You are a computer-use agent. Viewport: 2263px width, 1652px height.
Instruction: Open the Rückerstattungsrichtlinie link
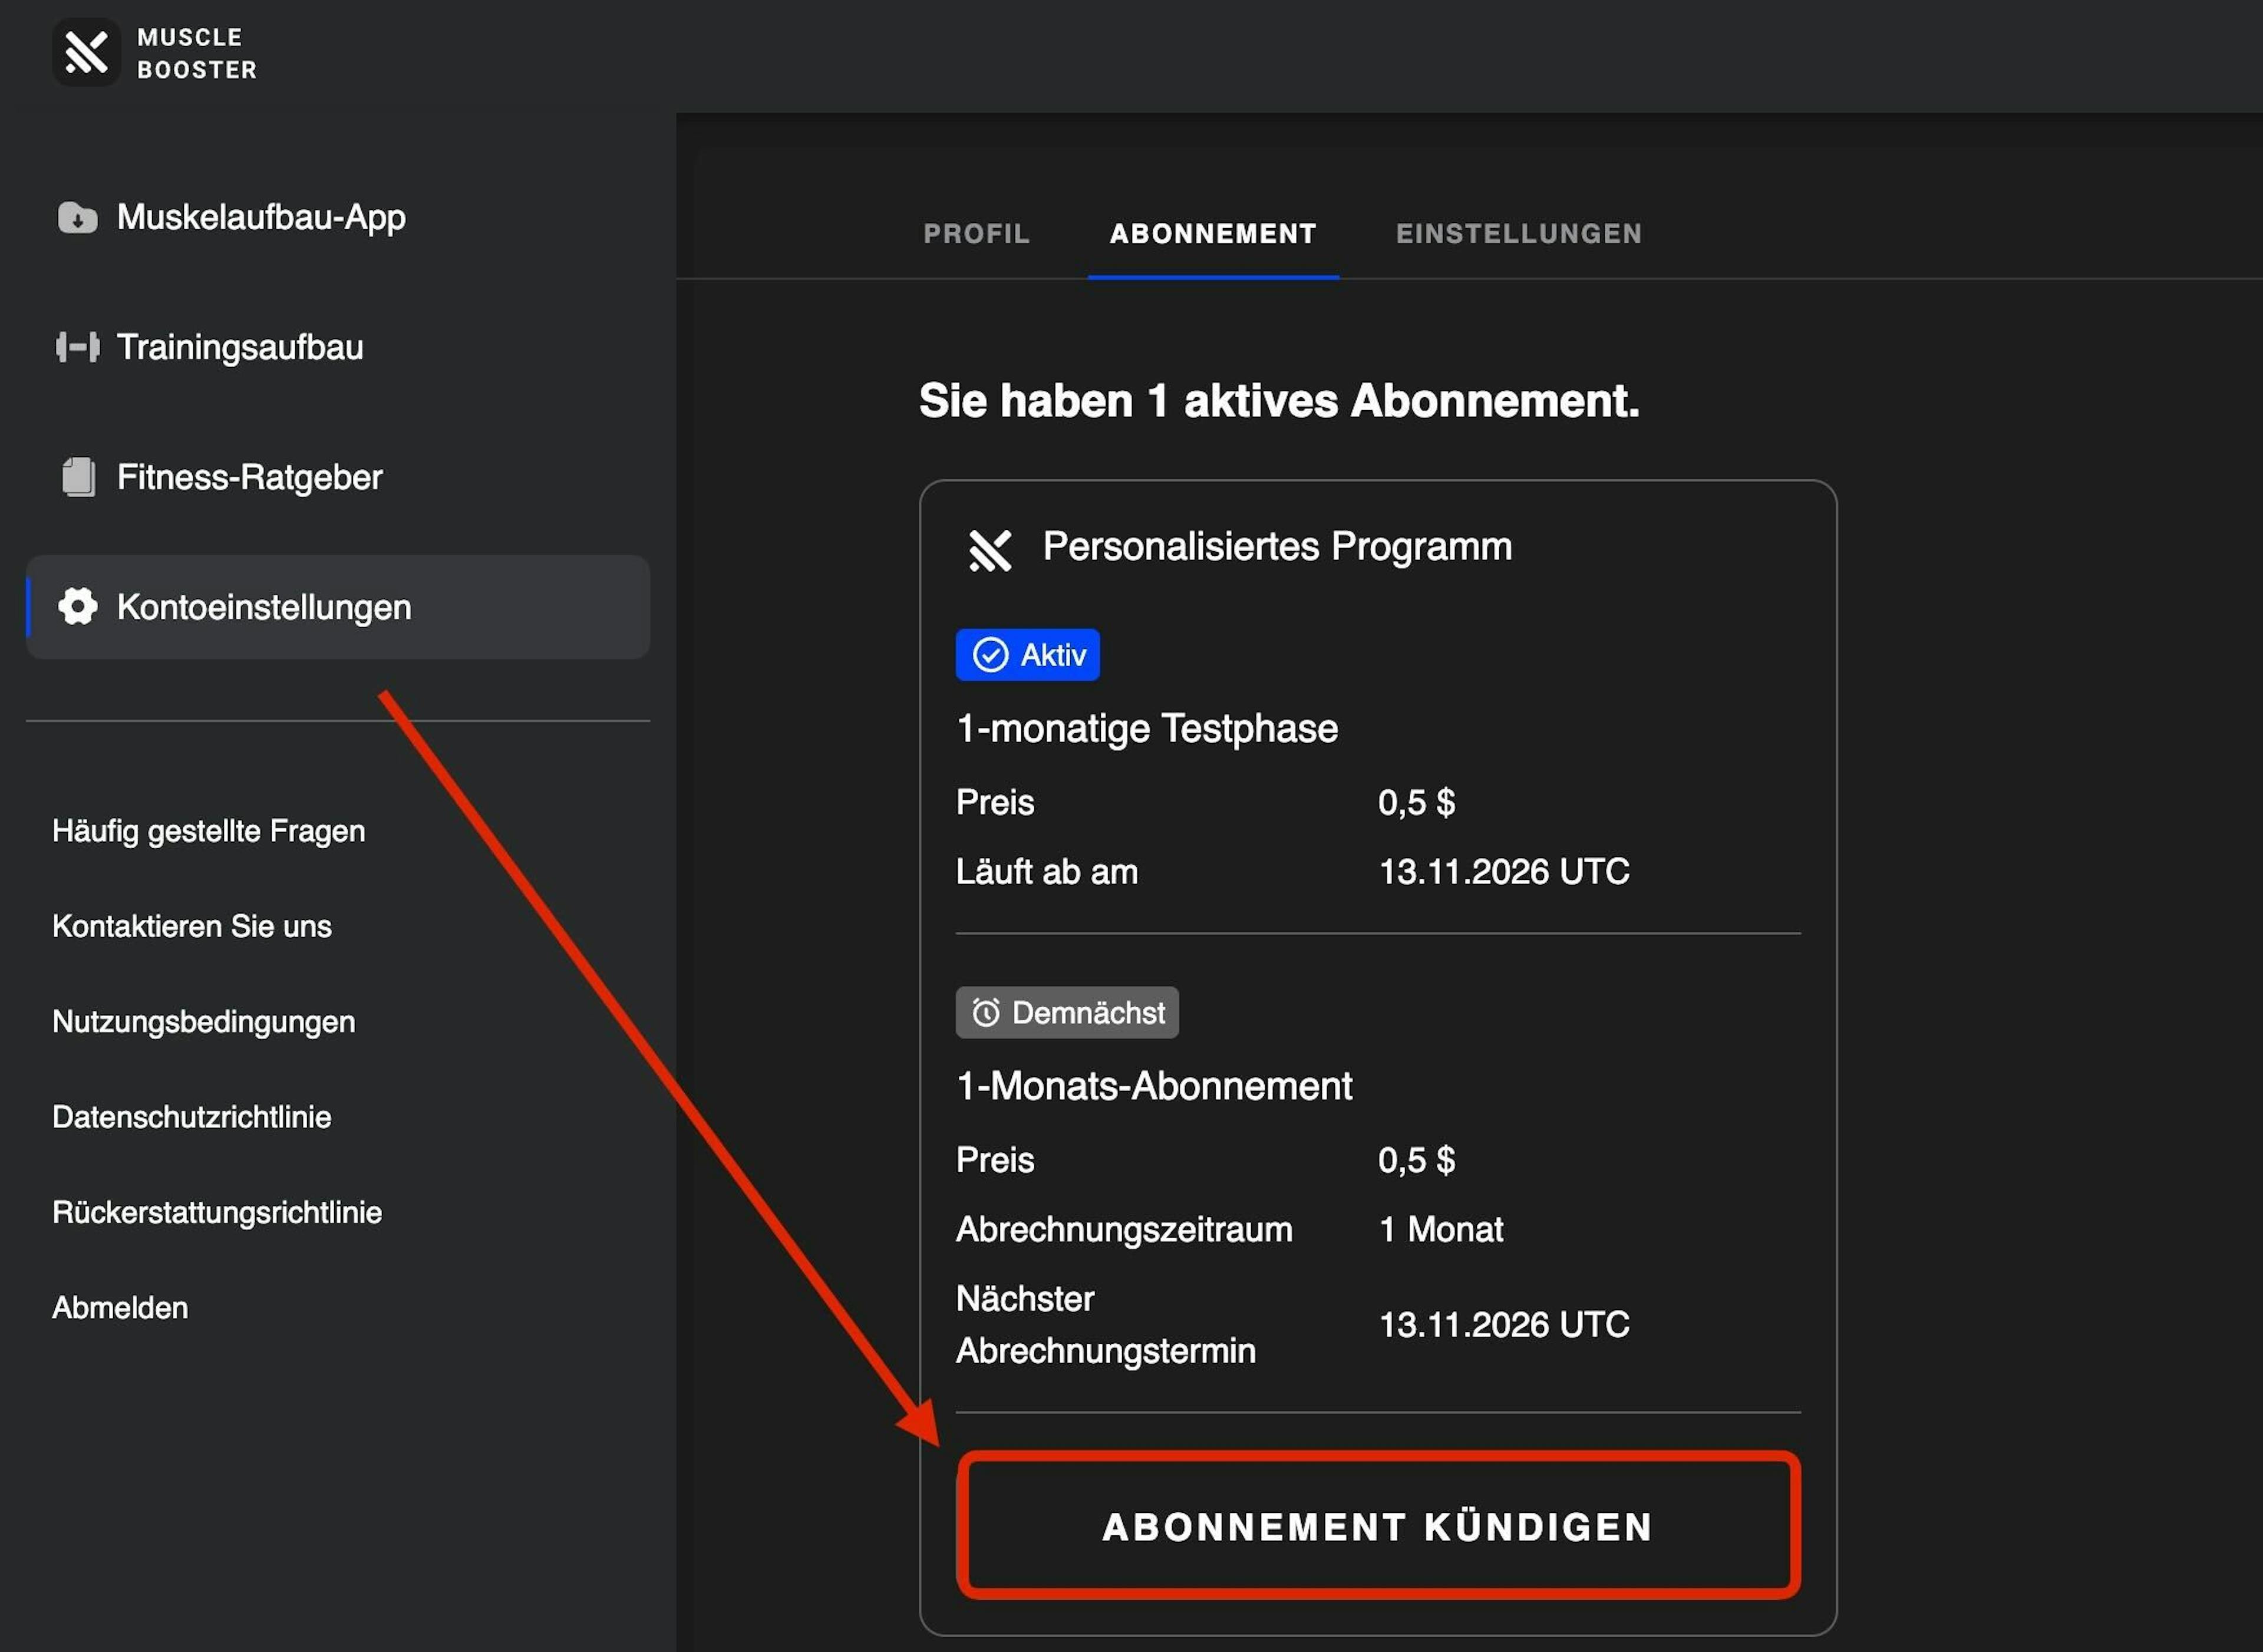216,1212
